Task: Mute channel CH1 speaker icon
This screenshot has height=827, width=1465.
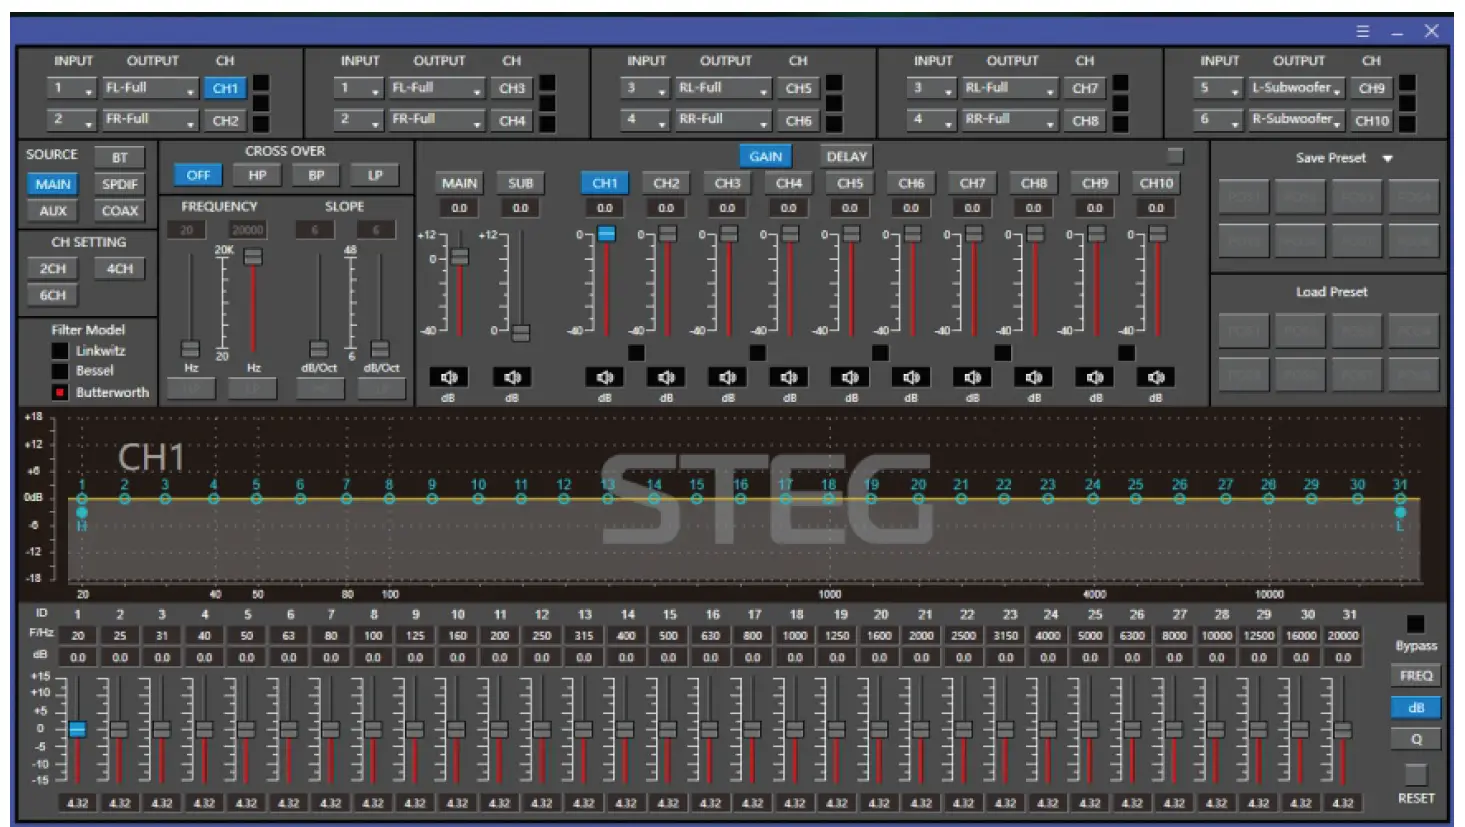Action: pos(604,377)
